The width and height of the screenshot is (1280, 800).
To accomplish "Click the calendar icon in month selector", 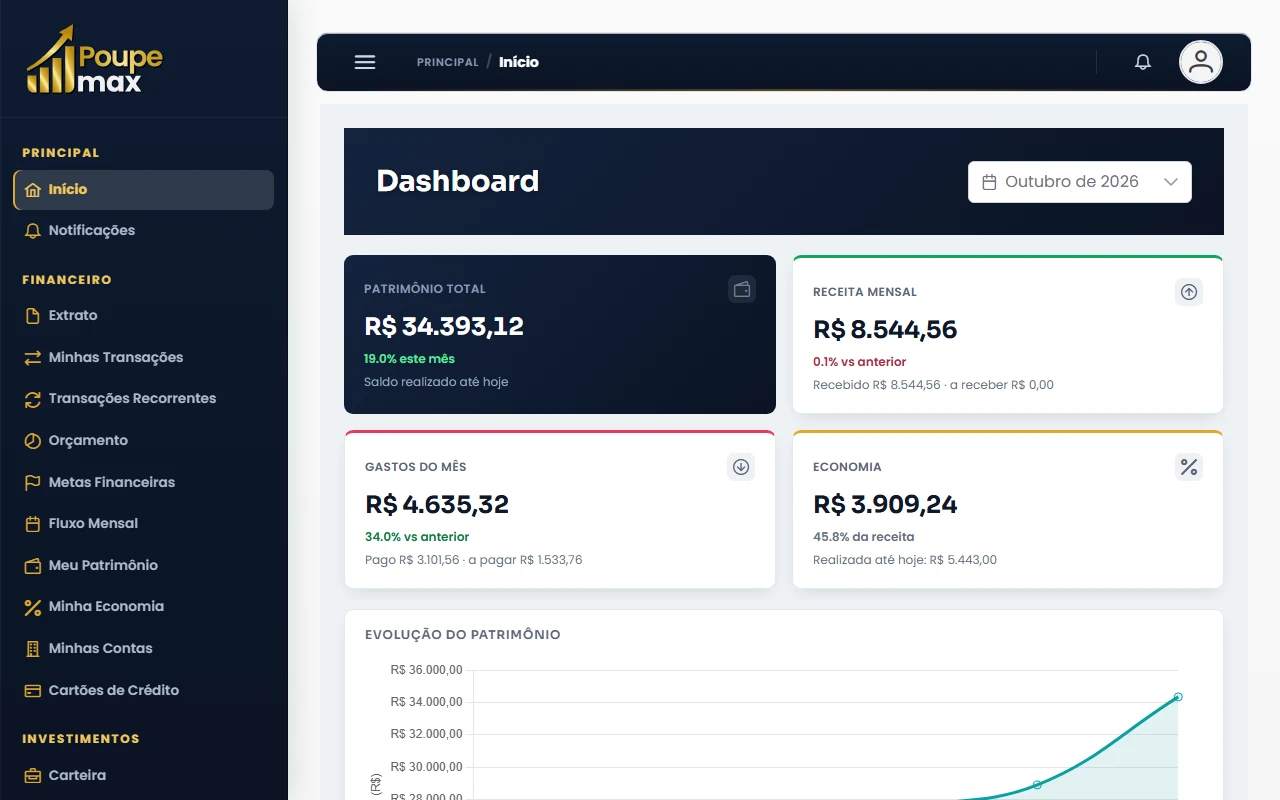I will (990, 182).
